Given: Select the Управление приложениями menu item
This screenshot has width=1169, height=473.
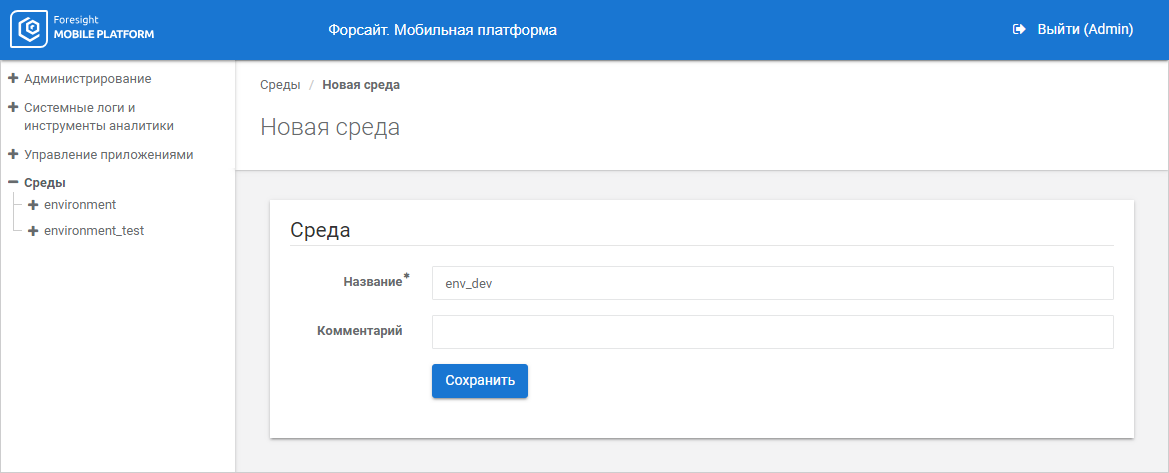Looking at the screenshot, I should (x=108, y=155).
